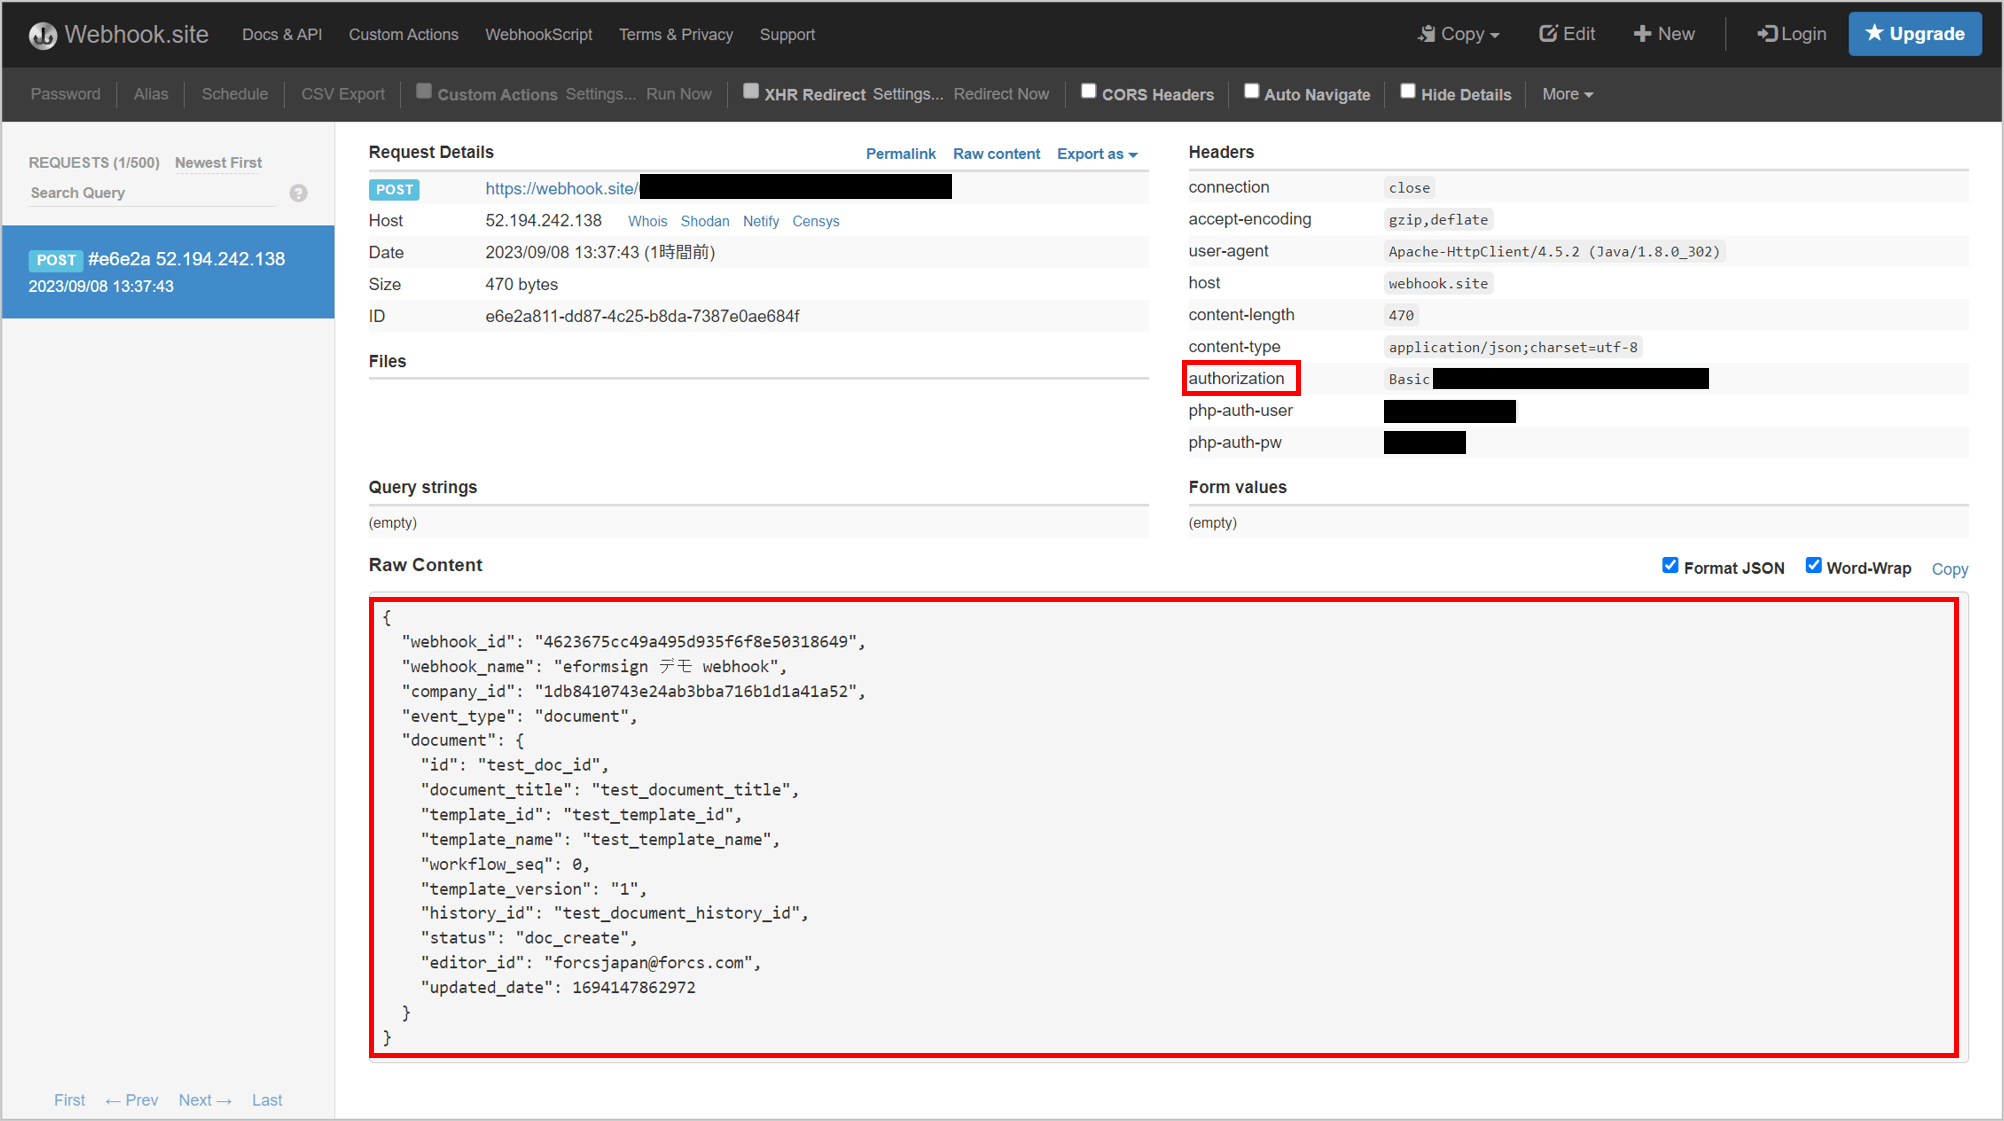This screenshot has height=1121, width=2004.
Task: Enable the Auto Navigate checkbox
Action: click(1251, 91)
